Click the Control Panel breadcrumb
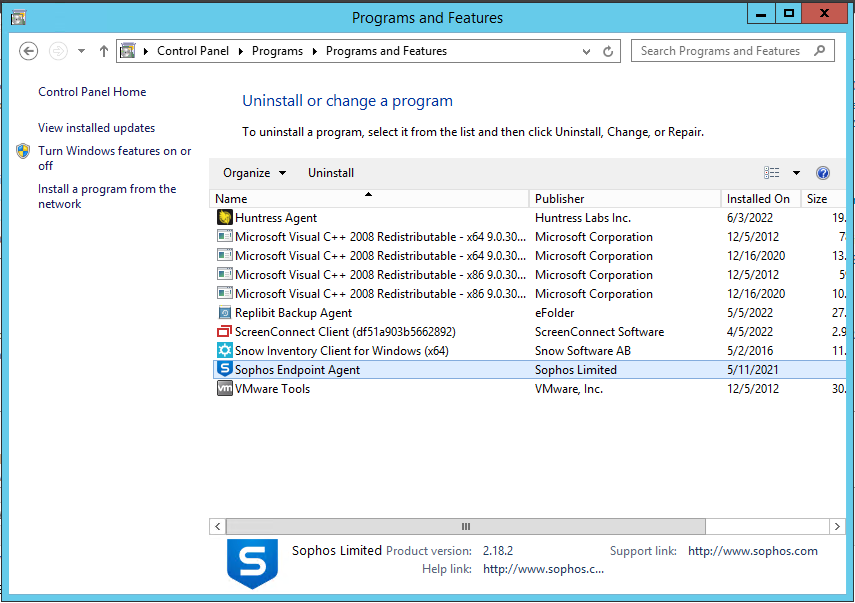This screenshot has height=603, width=855. click(193, 51)
